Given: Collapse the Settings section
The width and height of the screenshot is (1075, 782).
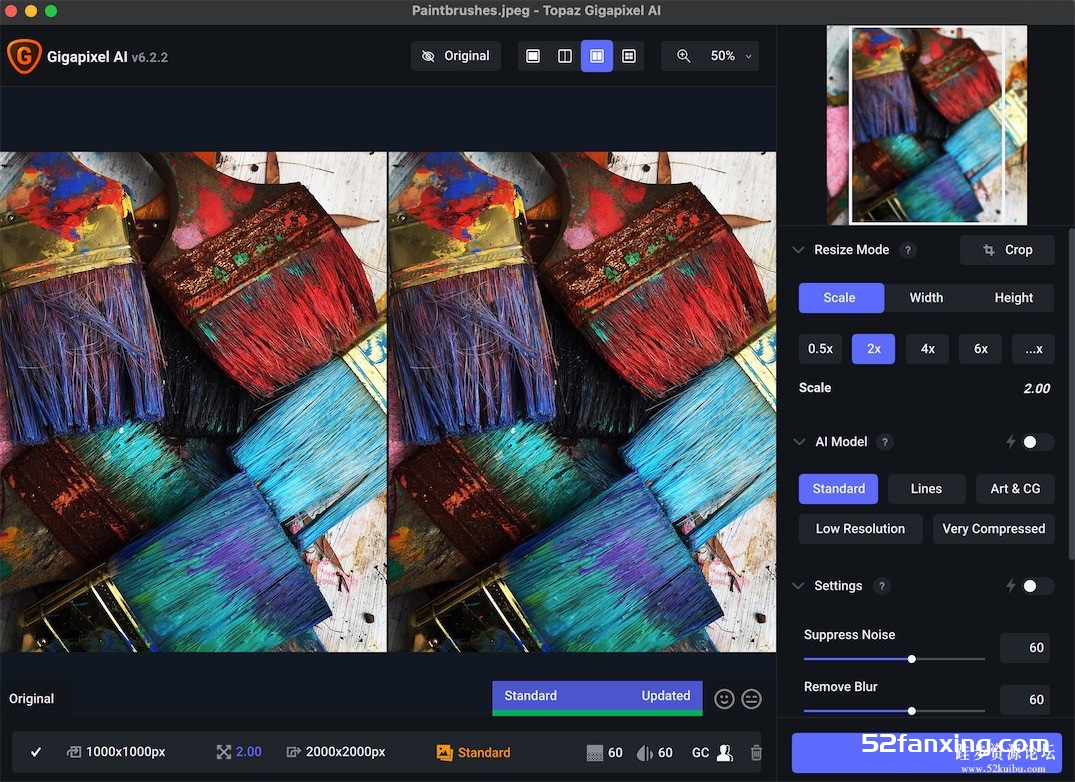Looking at the screenshot, I should pos(798,586).
